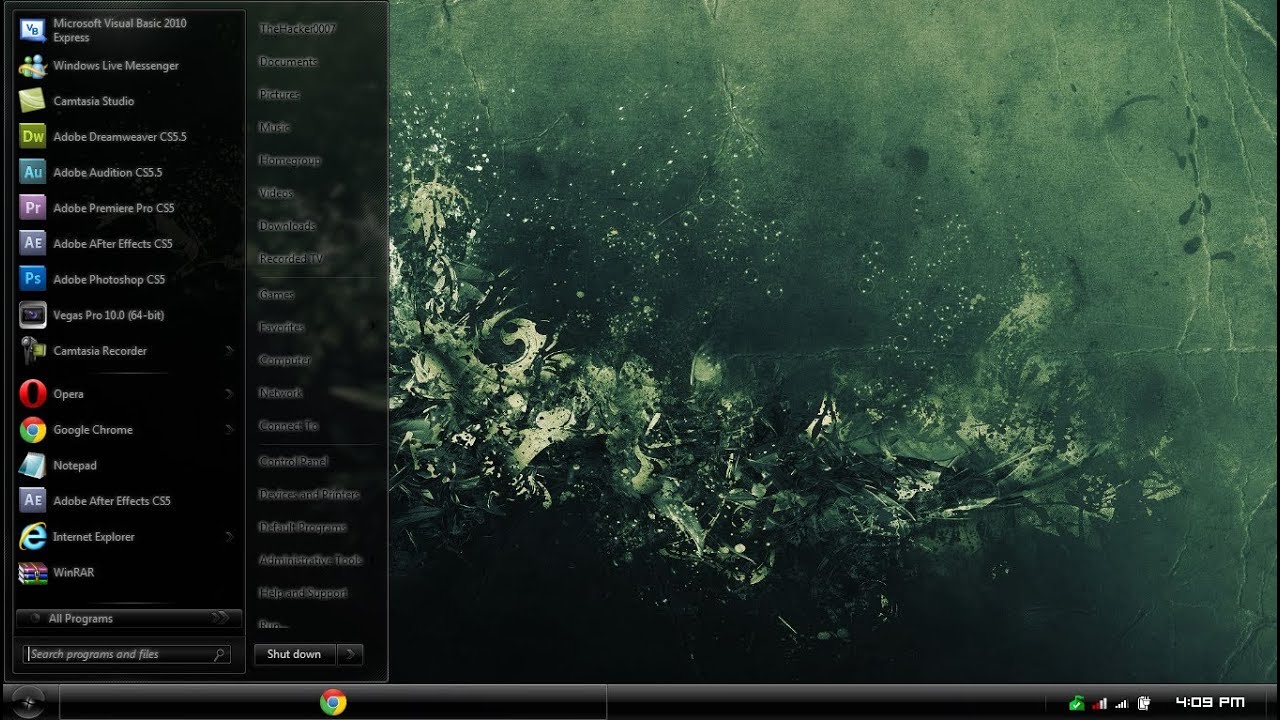Open the Pictures entry

tap(279, 95)
